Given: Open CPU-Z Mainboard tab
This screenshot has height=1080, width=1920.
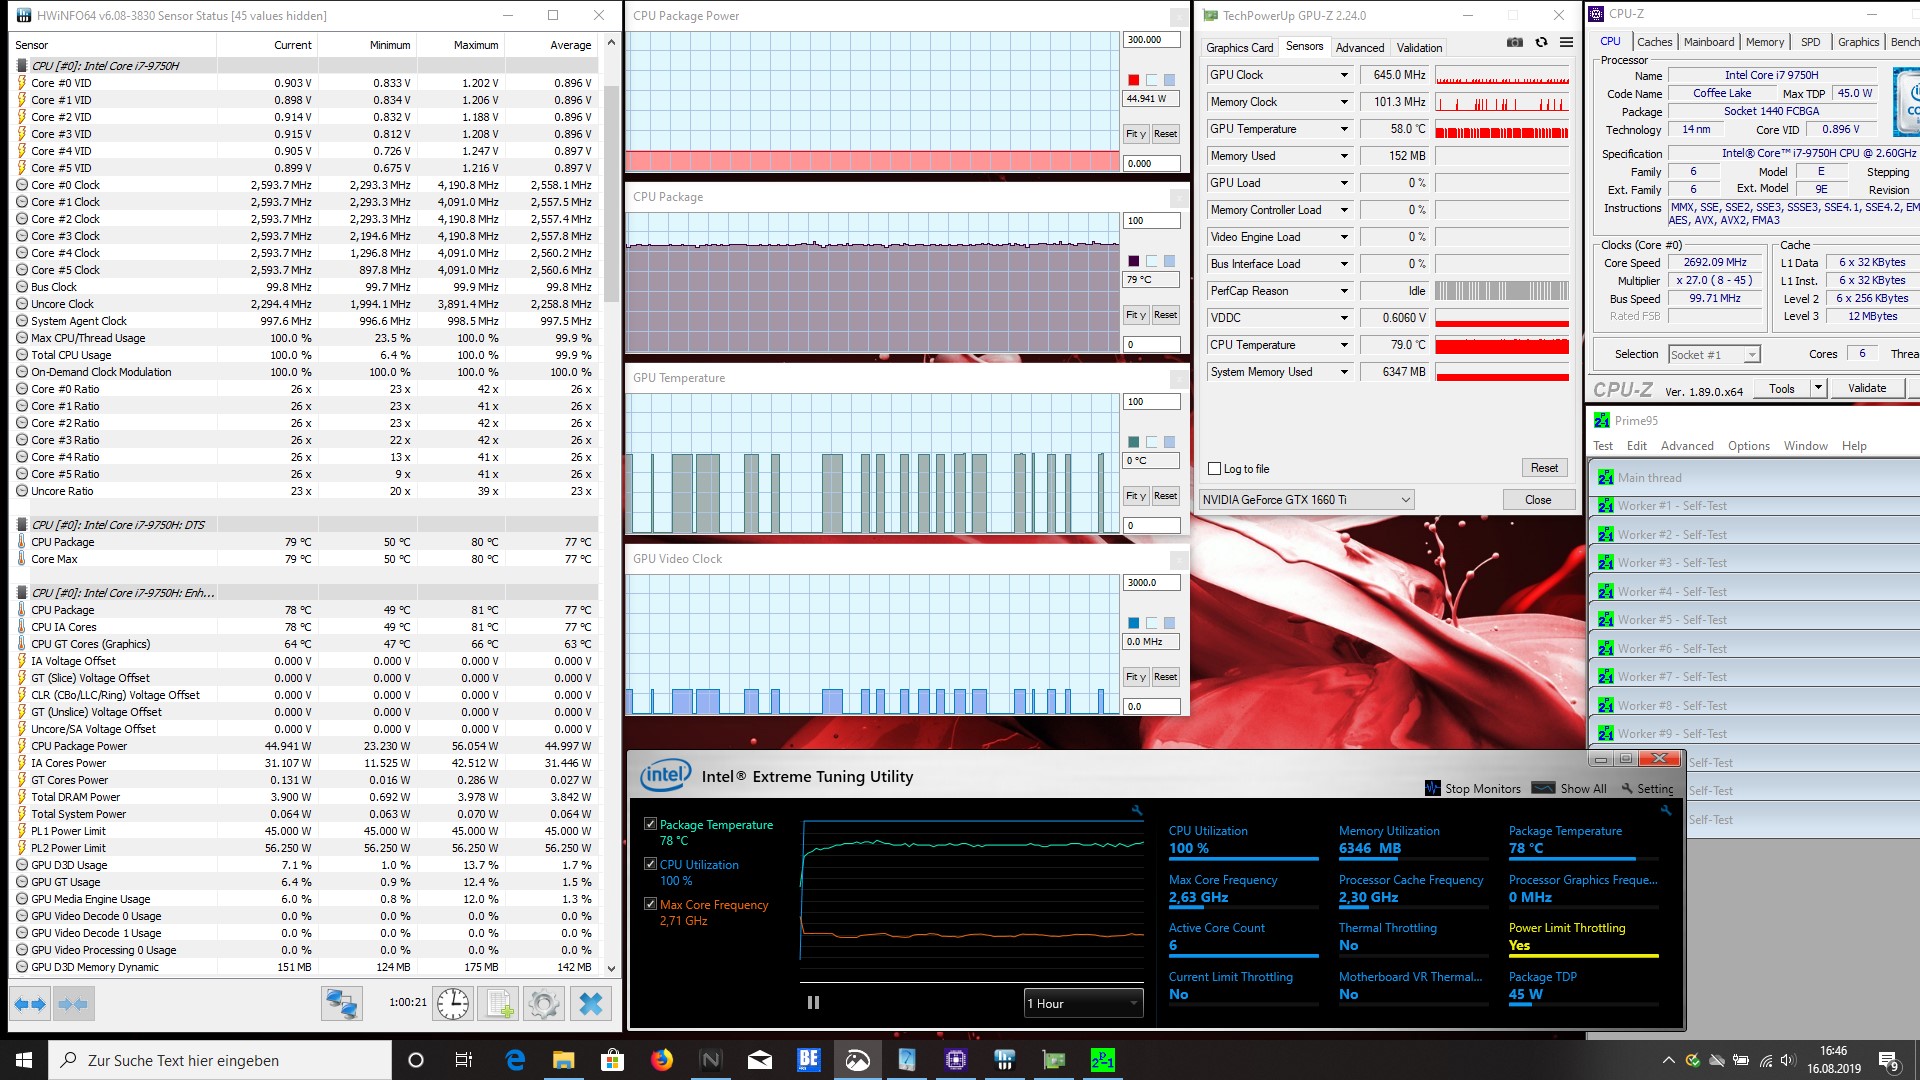Looking at the screenshot, I should pos(1709,42).
